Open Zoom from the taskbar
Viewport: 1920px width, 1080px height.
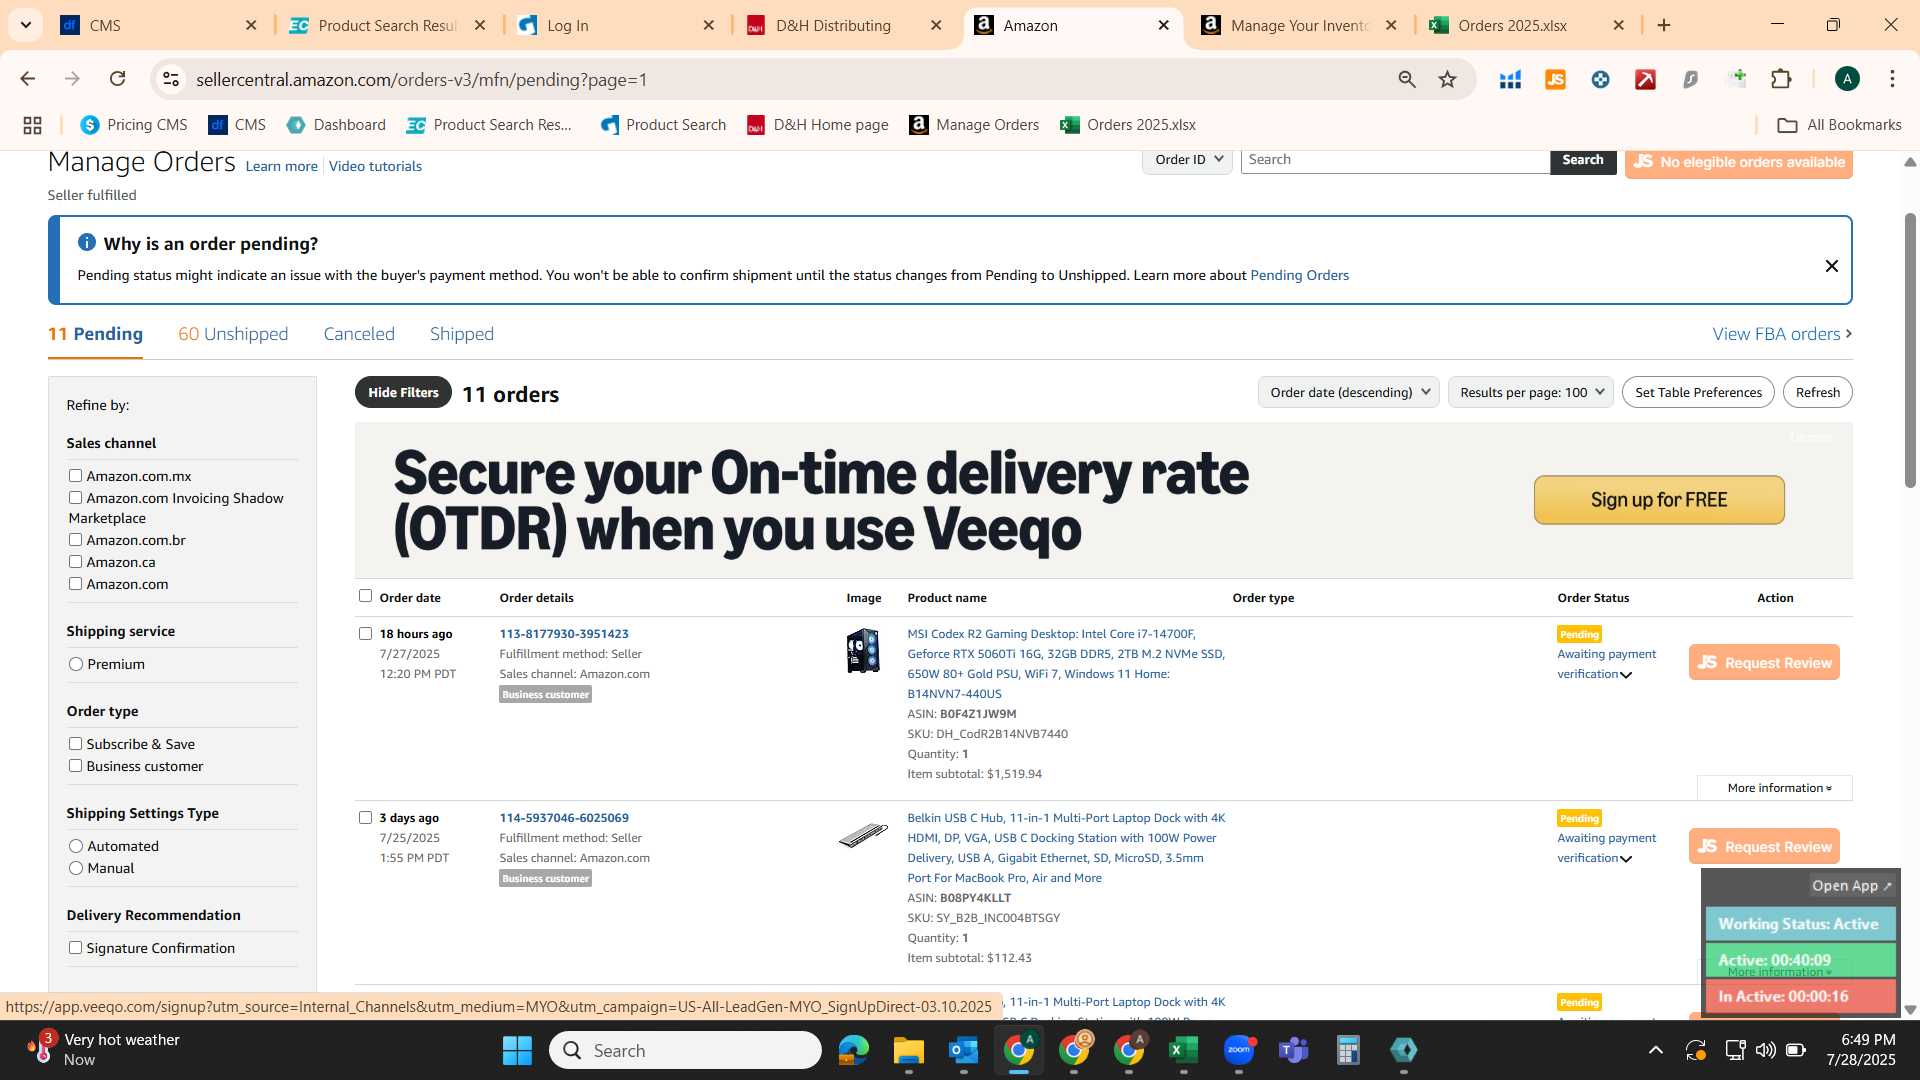(1239, 1050)
